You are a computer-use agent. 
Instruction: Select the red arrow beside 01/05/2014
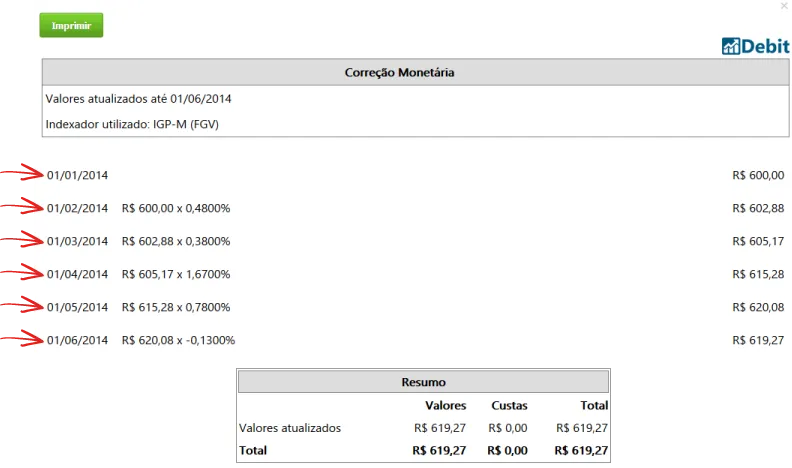click(x=21, y=307)
